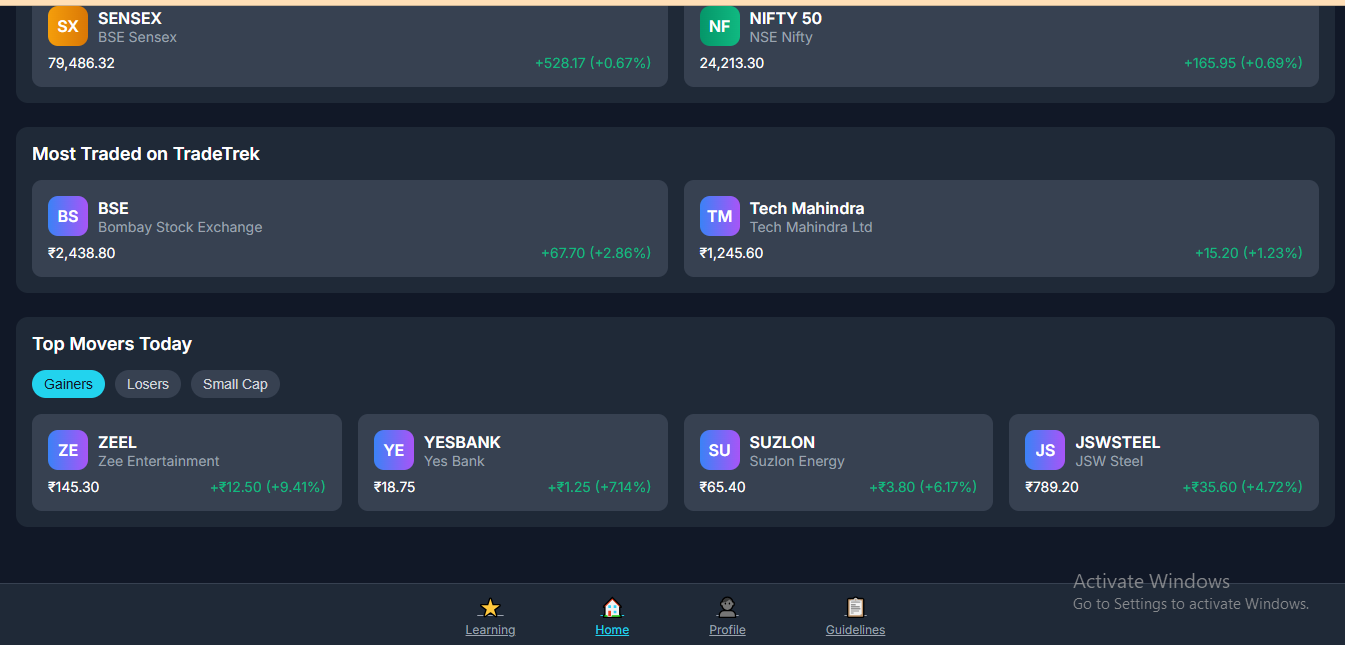Open the Learning link in bottom navigation

(x=490, y=630)
